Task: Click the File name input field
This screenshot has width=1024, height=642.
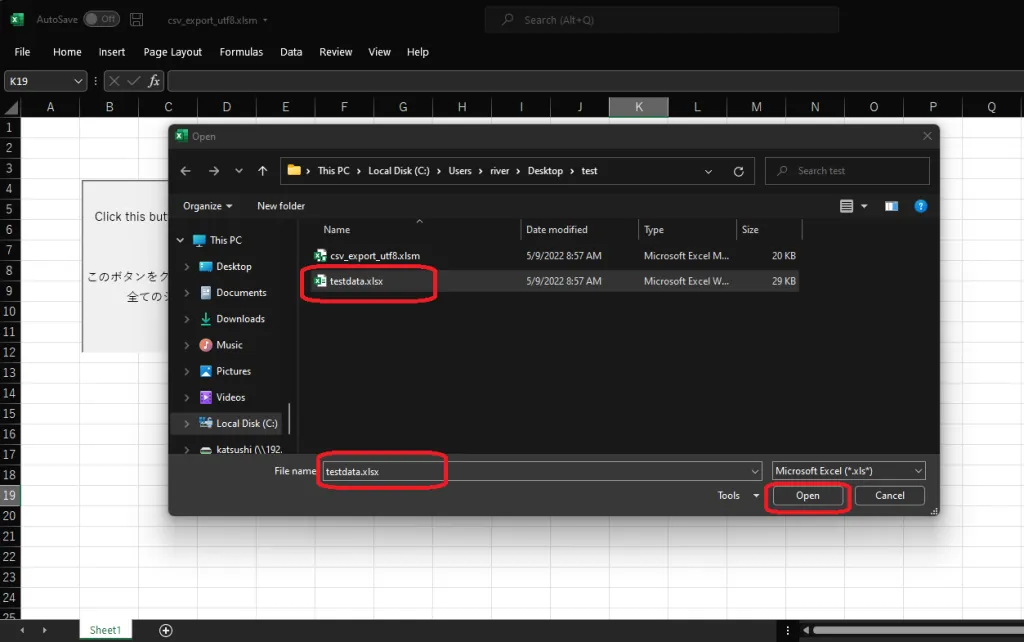Action: pos(540,470)
